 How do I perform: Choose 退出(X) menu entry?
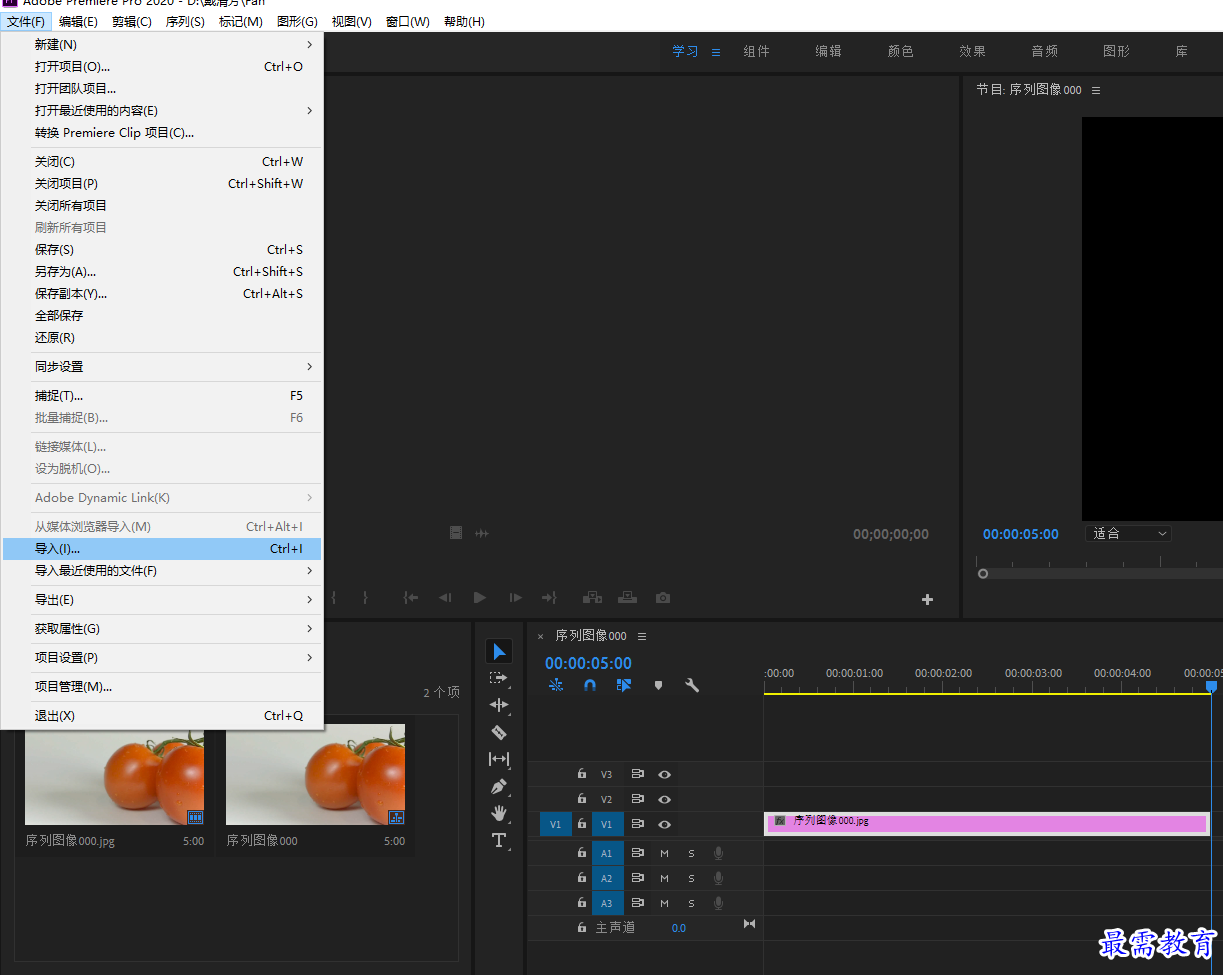coord(162,715)
